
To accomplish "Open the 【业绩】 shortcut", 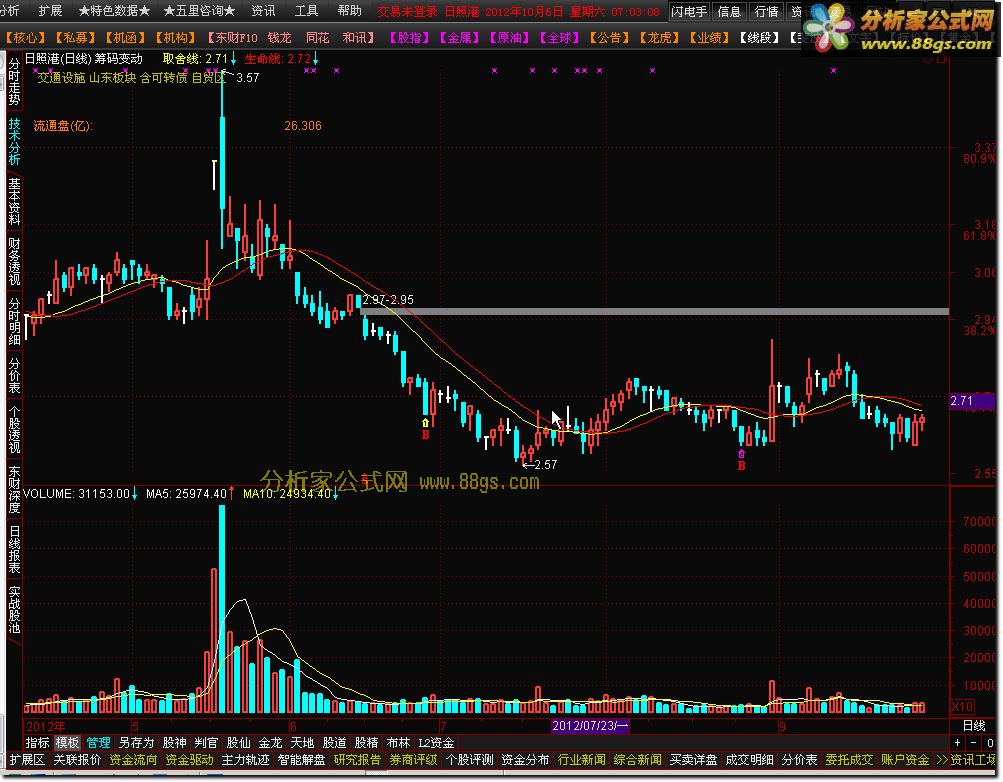I will click(x=709, y=38).
